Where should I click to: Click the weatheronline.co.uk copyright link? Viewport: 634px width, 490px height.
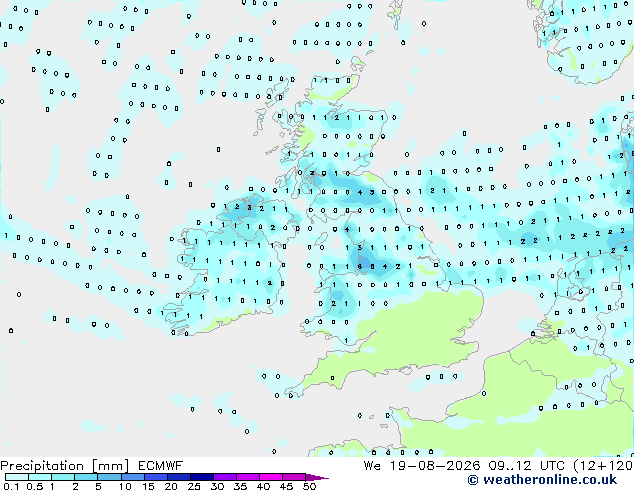[x=542, y=480]
